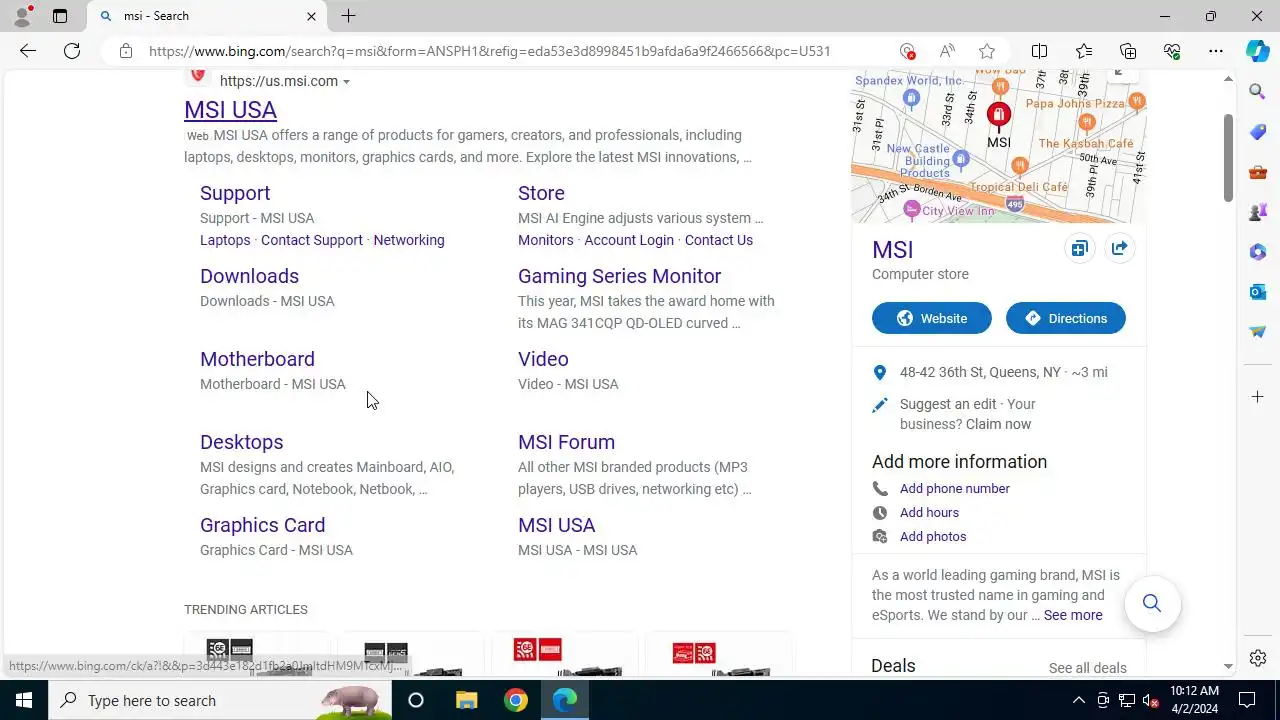
Task: Click the floating blue search magnifier button
Action: (1152, 603)
